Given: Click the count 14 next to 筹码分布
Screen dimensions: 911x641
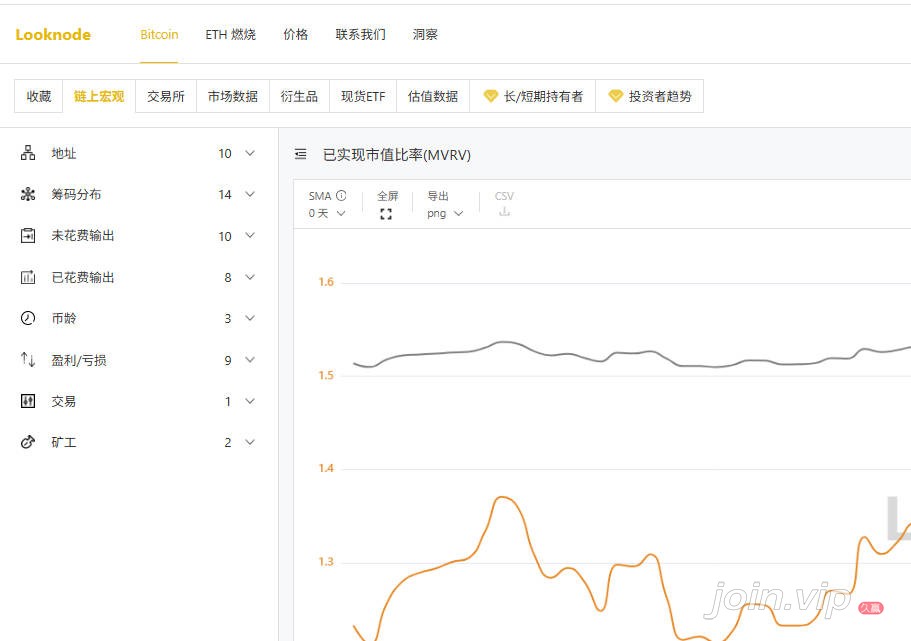Looking at the screenshot, I should pyautogui.click(x=225, y=195).
